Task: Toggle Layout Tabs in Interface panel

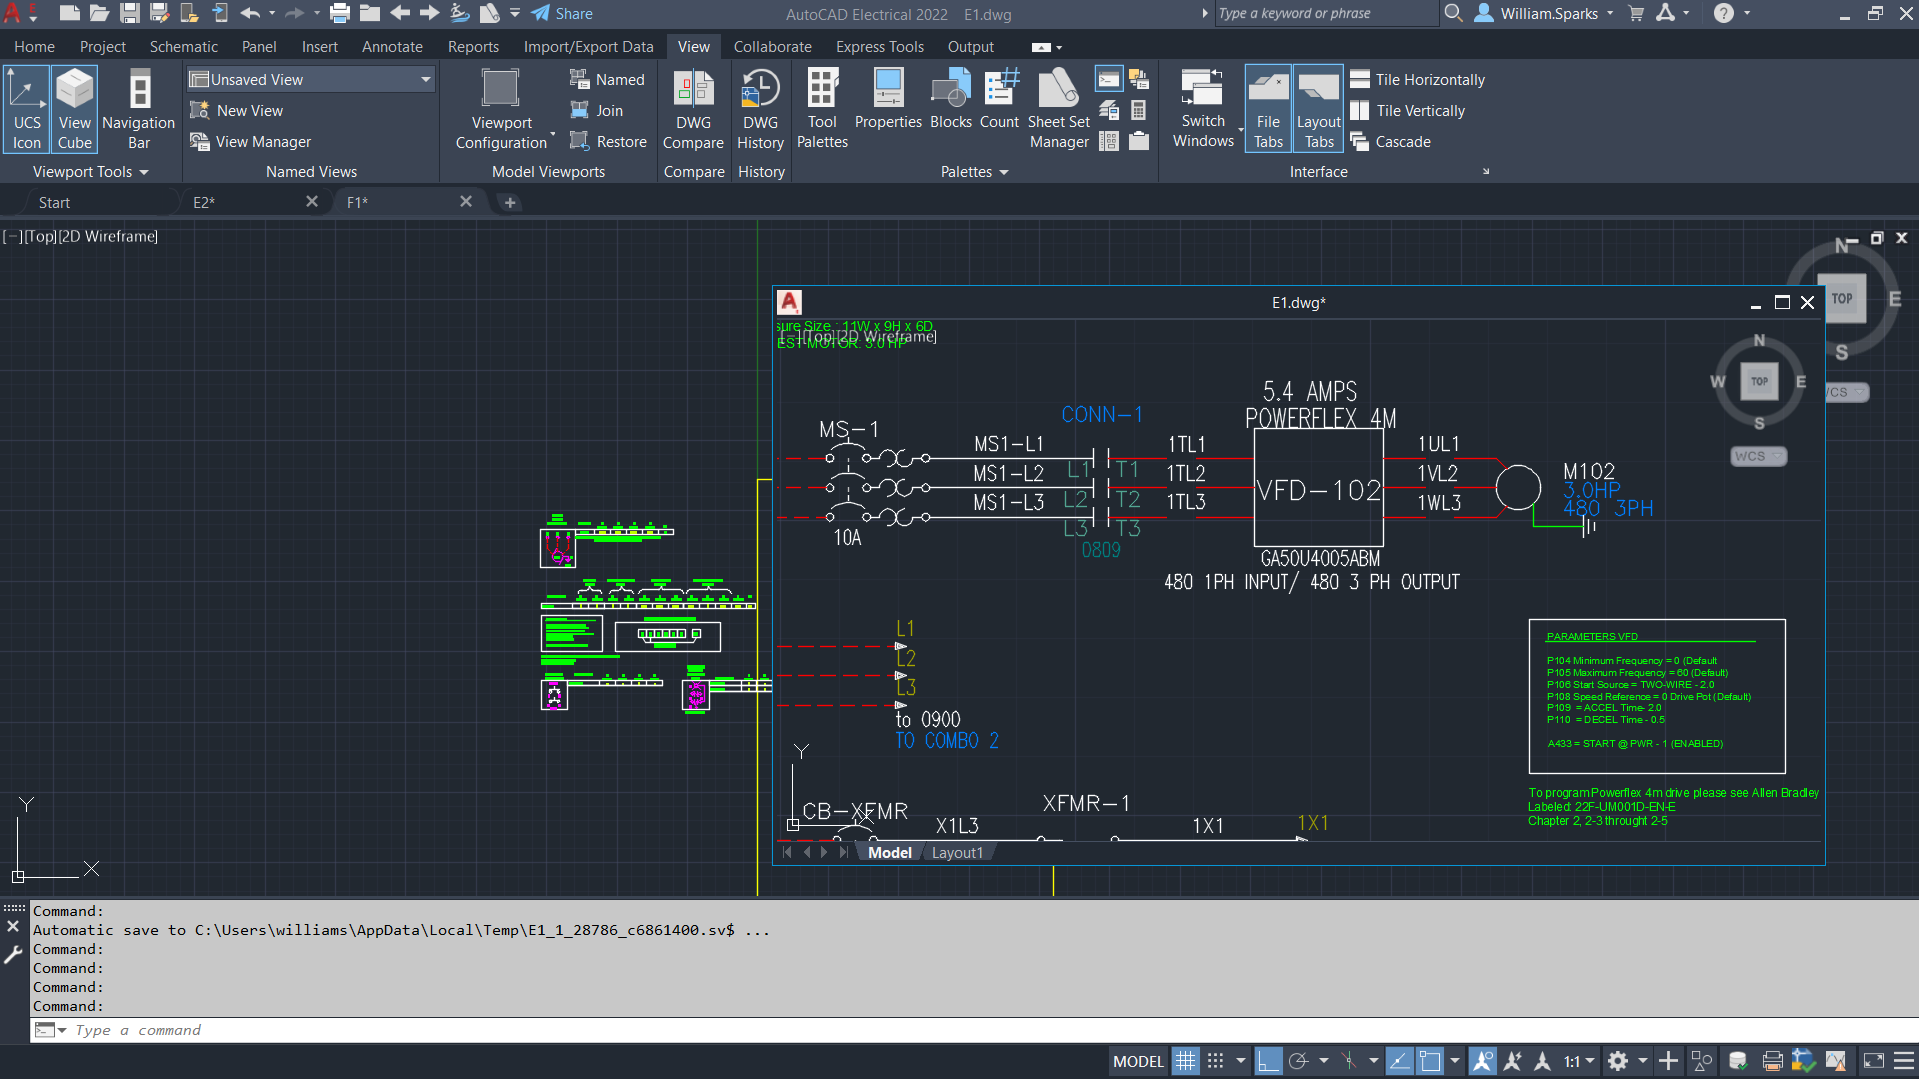Action: point(1319,109)
